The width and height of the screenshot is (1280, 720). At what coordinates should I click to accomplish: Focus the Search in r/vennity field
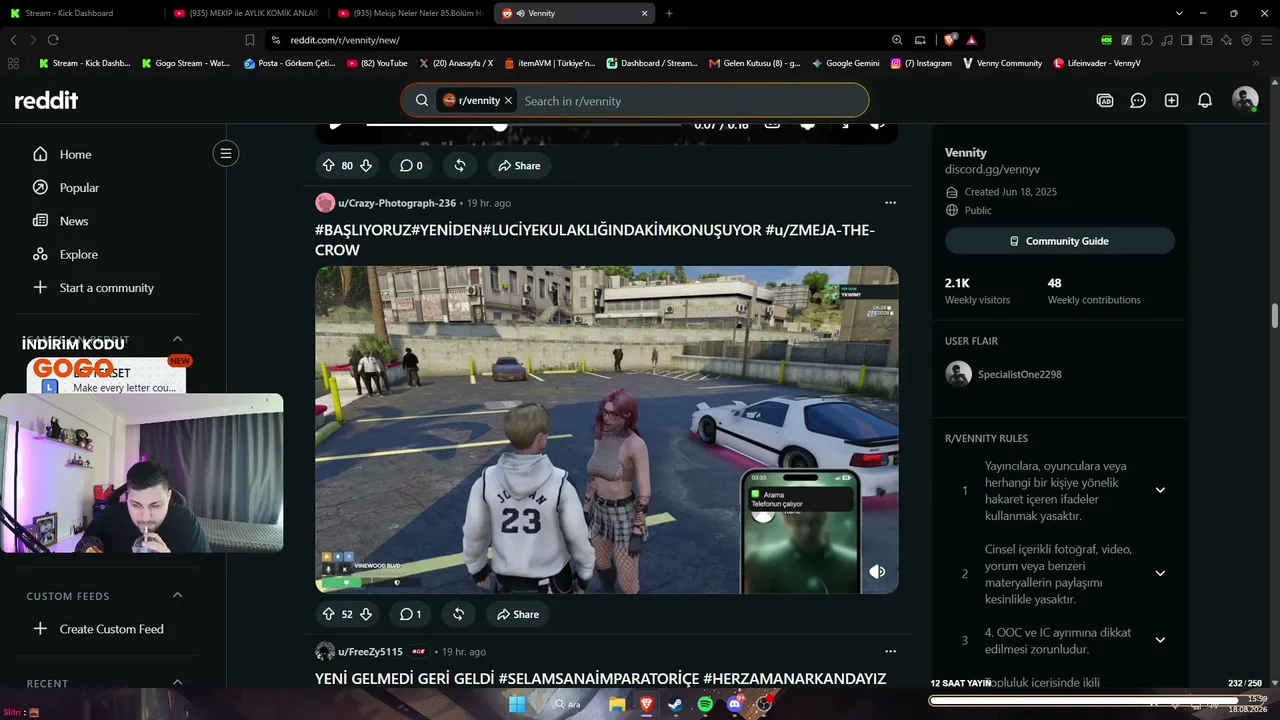click(690, 101)
